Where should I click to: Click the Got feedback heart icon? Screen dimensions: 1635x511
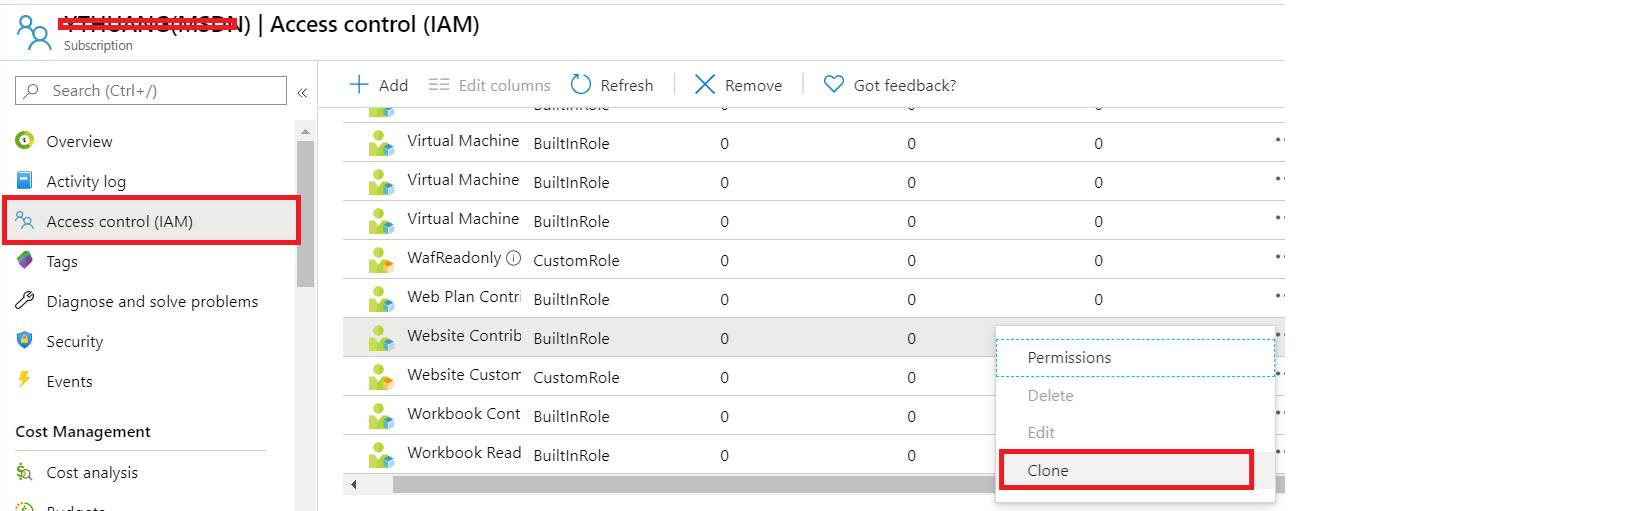click(x=834, y=85)
